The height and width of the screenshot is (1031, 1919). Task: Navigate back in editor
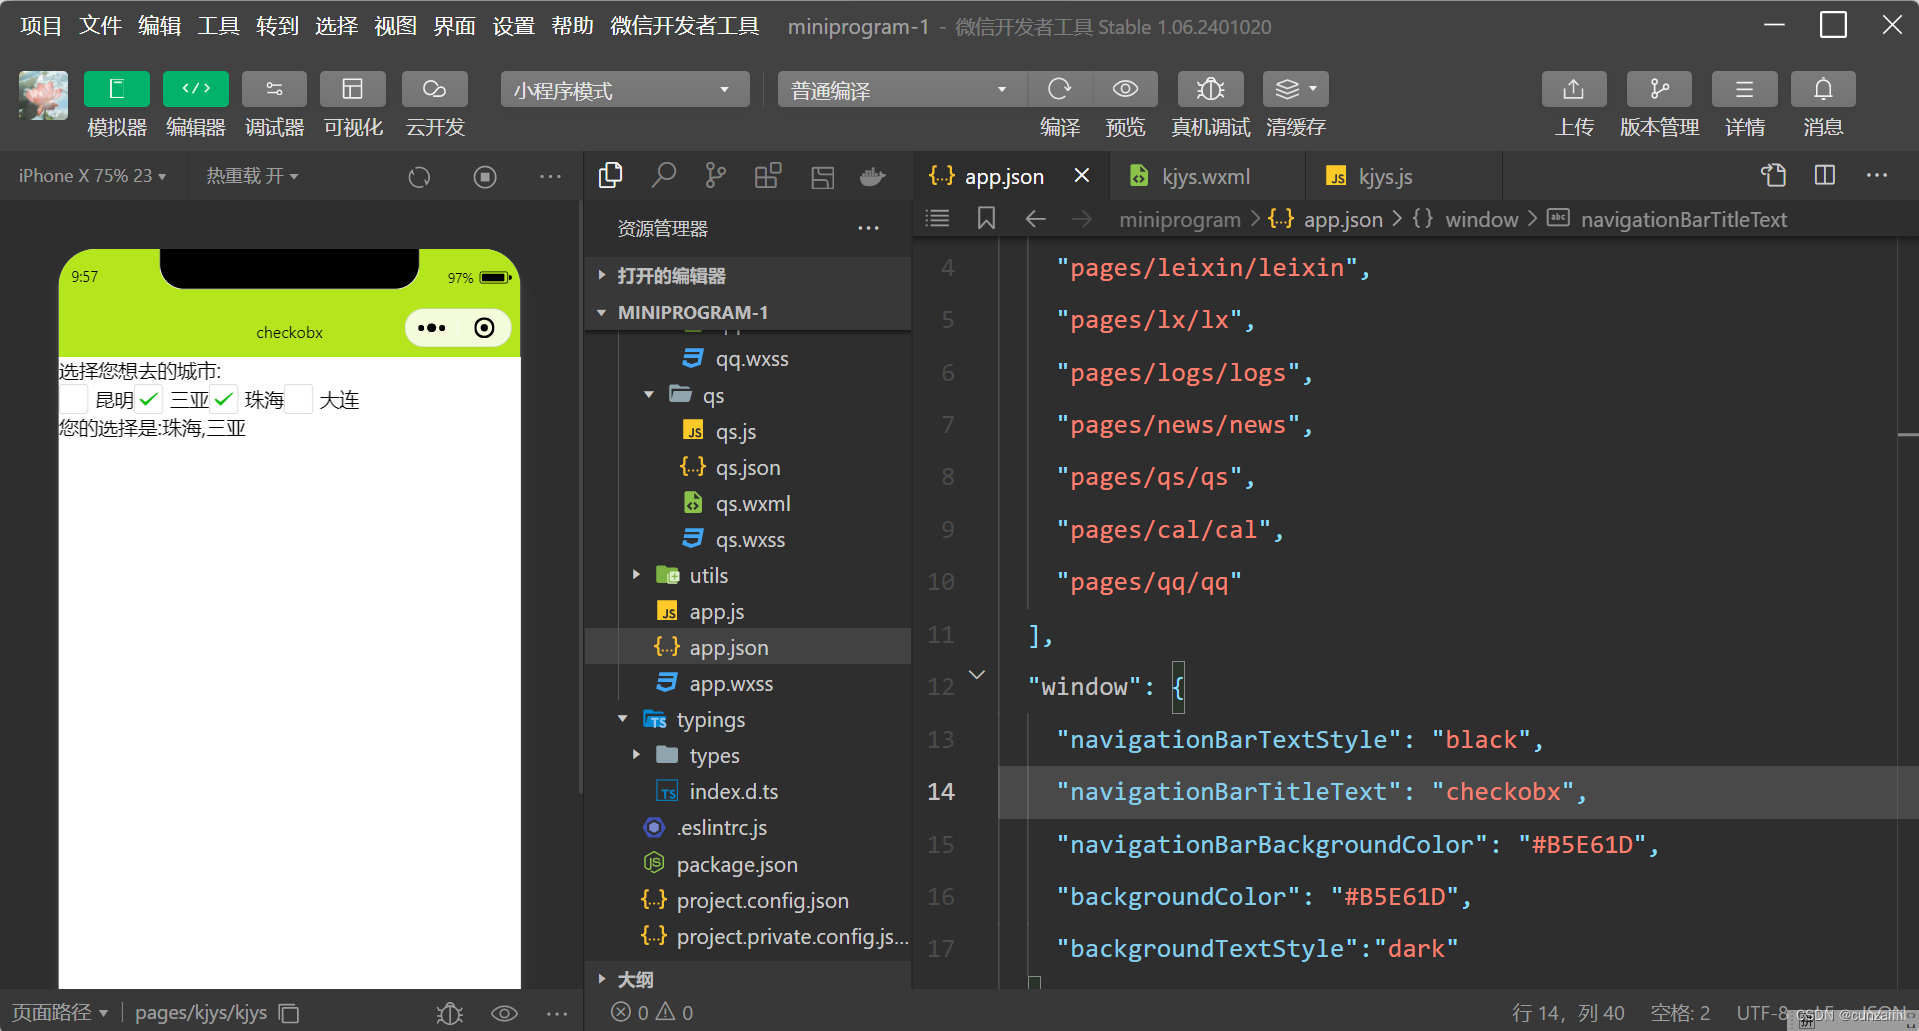tap(1035, 218)
